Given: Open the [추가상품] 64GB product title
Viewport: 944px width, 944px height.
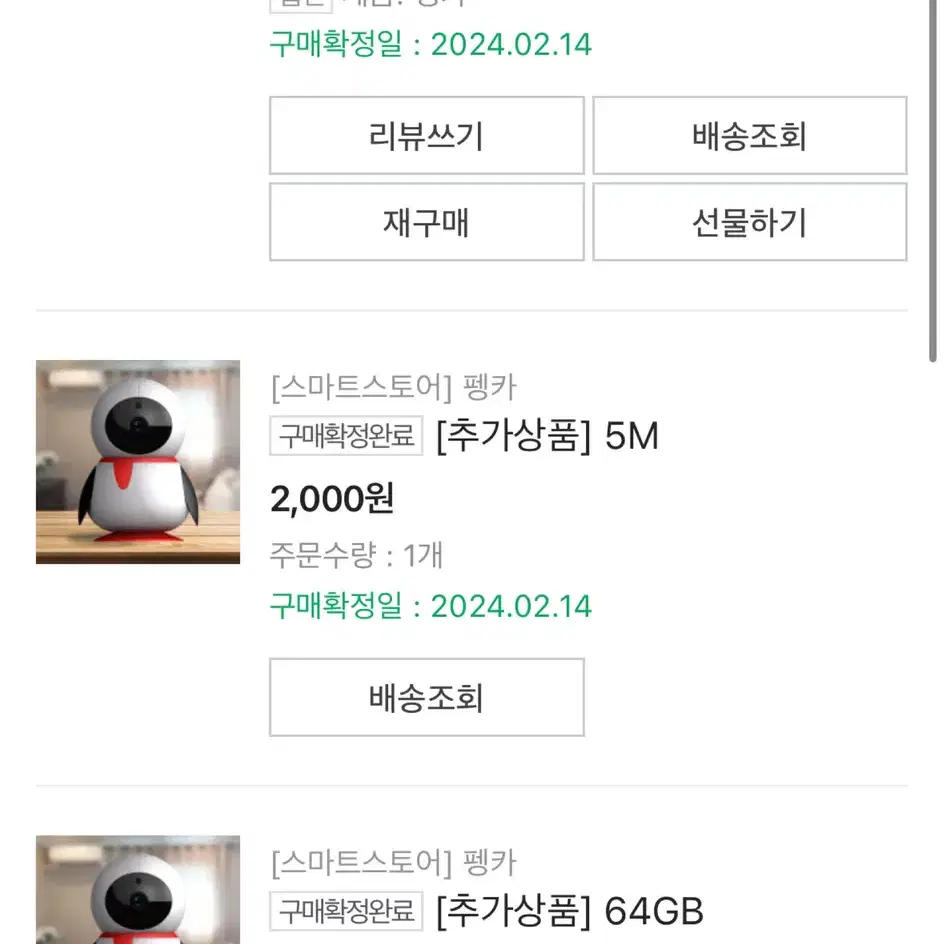Looking at the screenshot, I should pos(570,911).
